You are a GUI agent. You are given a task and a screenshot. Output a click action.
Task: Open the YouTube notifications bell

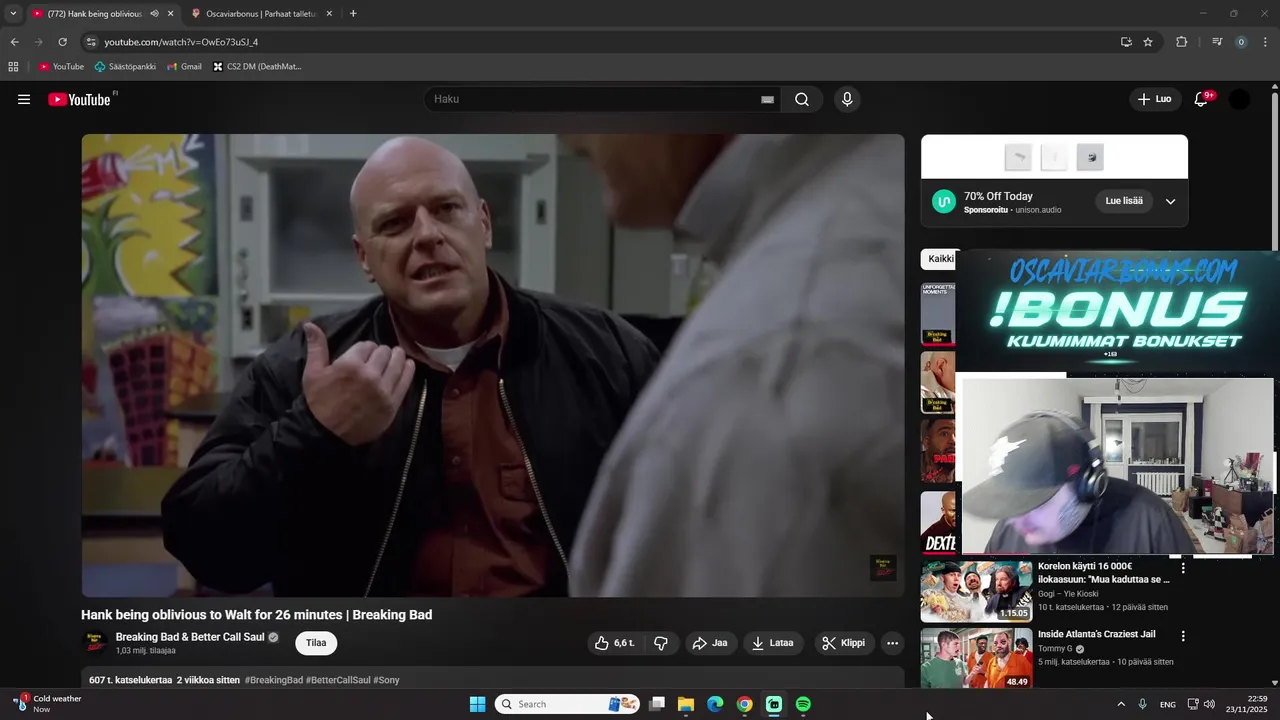(1202, 99)
